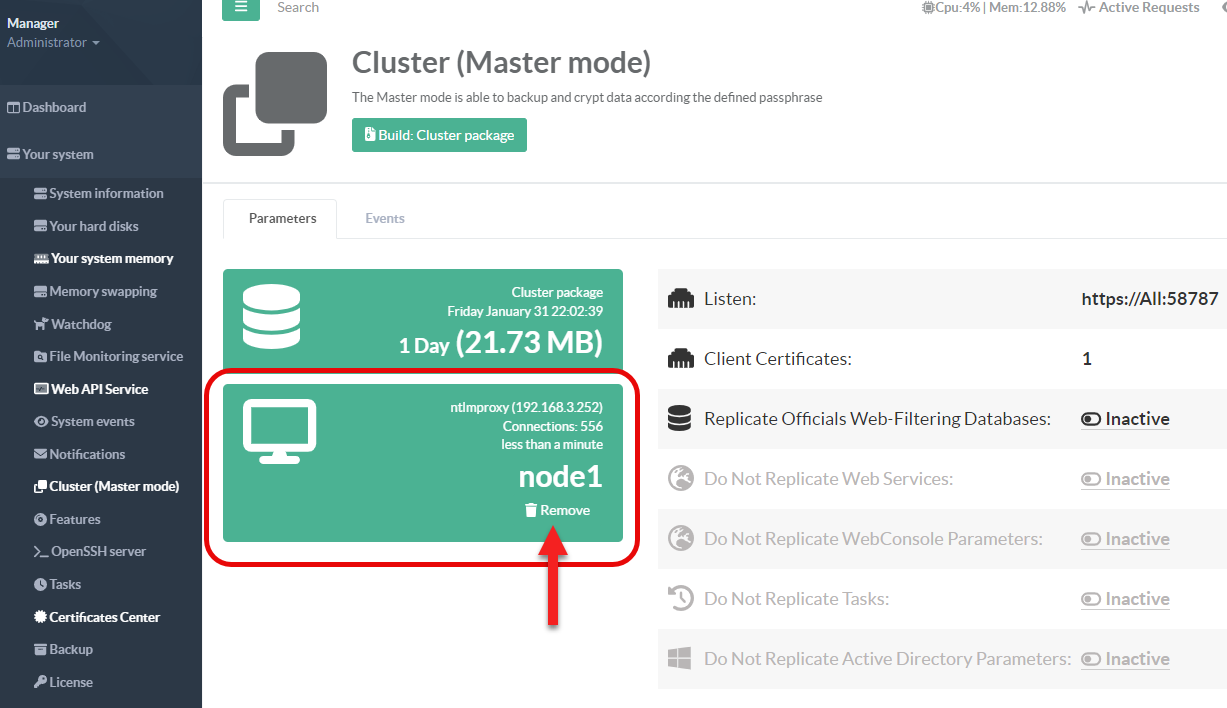Click the hamburger menu icon
The width and height of the screenshot is (1227, 708).
(x=240, y=7)
